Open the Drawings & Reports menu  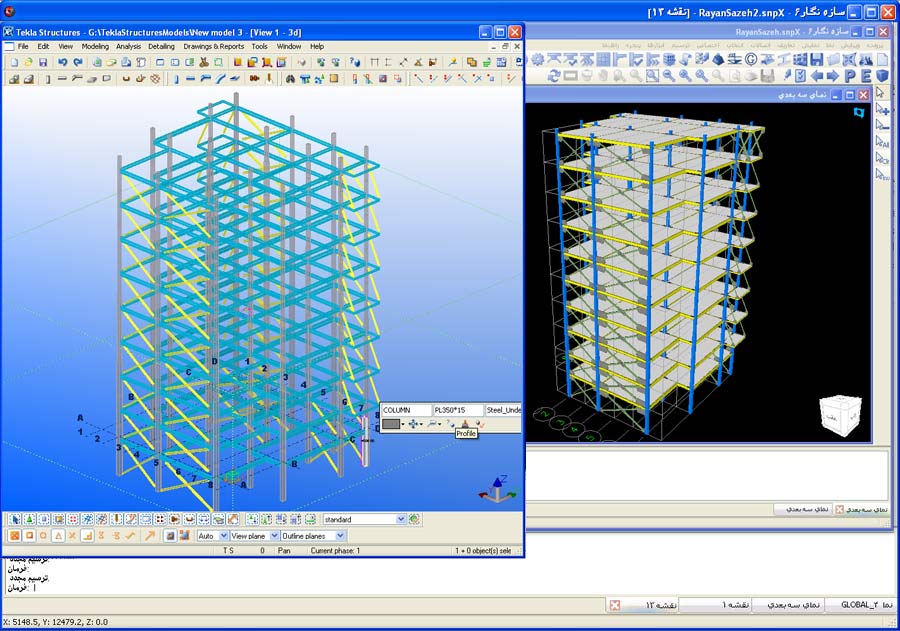tap(213, 46)
